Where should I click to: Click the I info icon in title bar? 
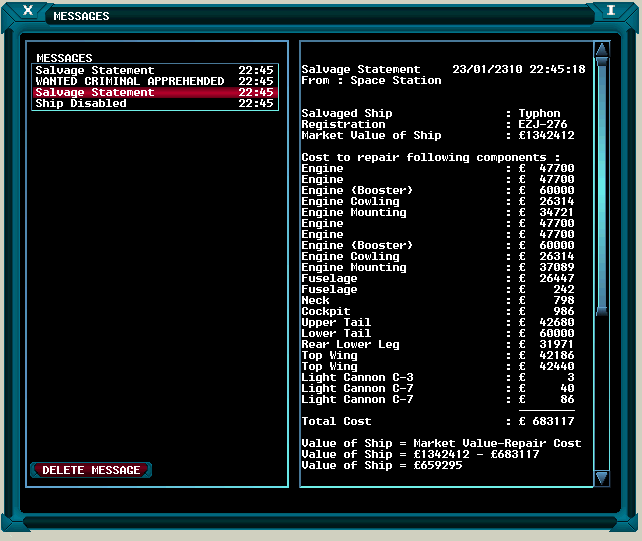[610, 11]
